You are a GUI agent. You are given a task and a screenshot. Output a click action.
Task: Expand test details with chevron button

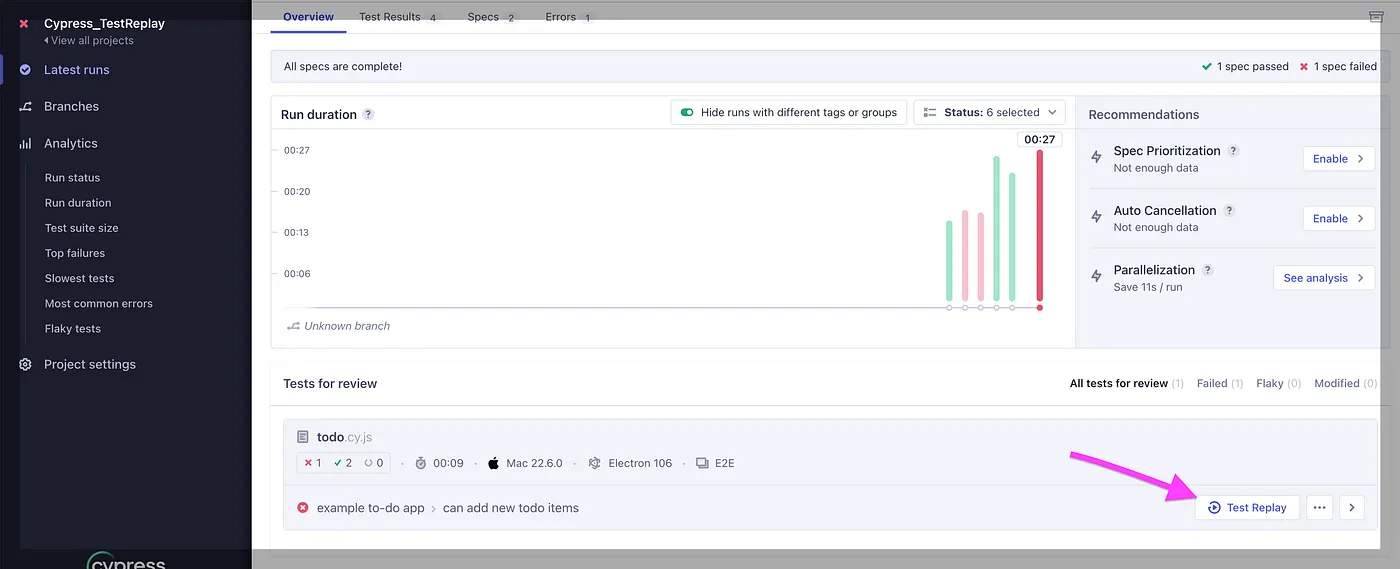coord(1352,508)
